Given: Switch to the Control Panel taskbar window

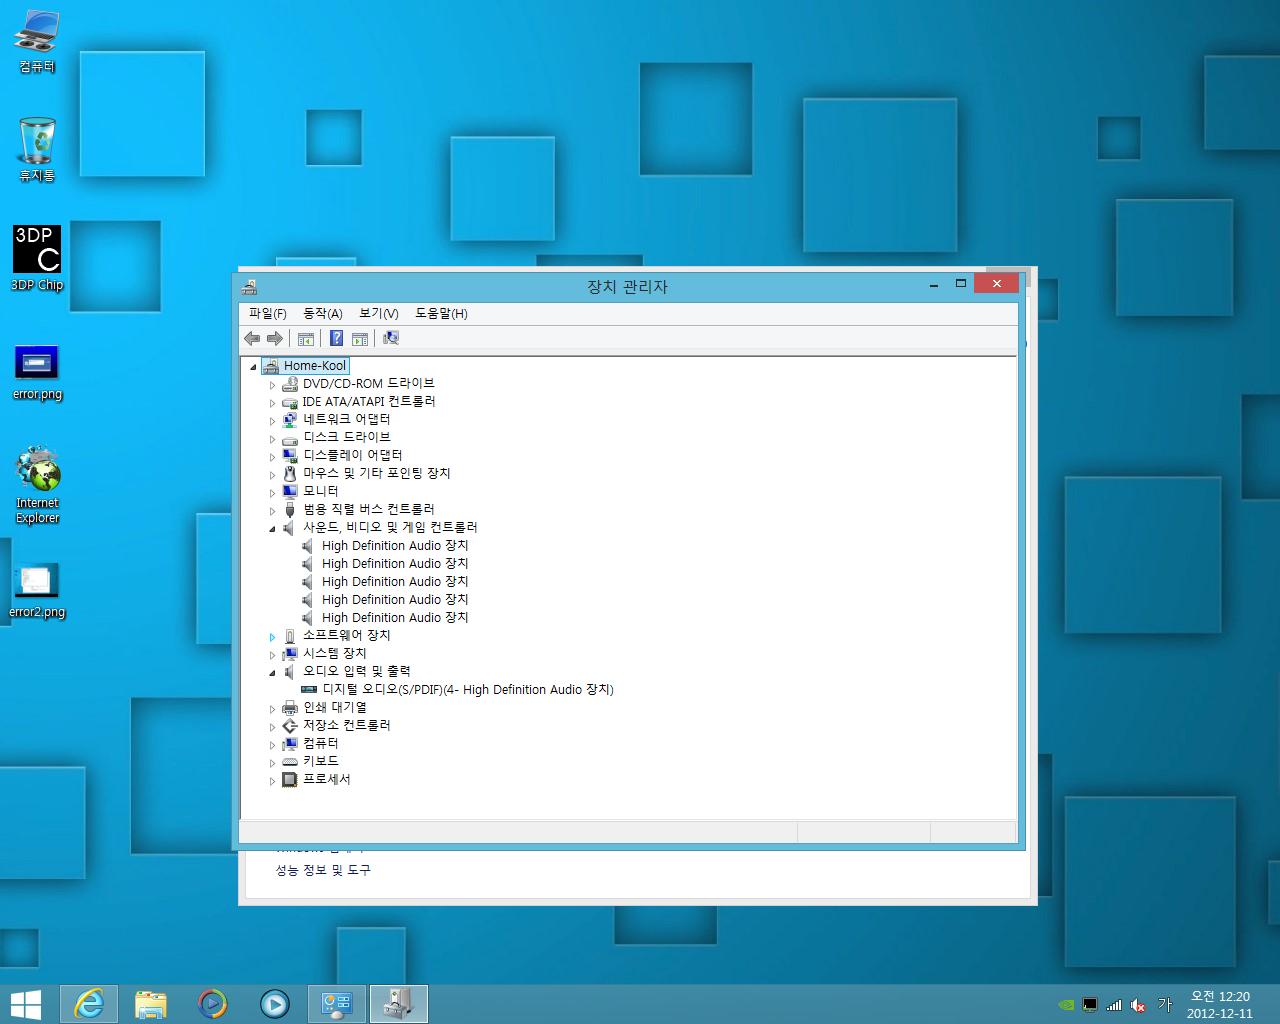Looking at the screenshot, I should 337,1004.
